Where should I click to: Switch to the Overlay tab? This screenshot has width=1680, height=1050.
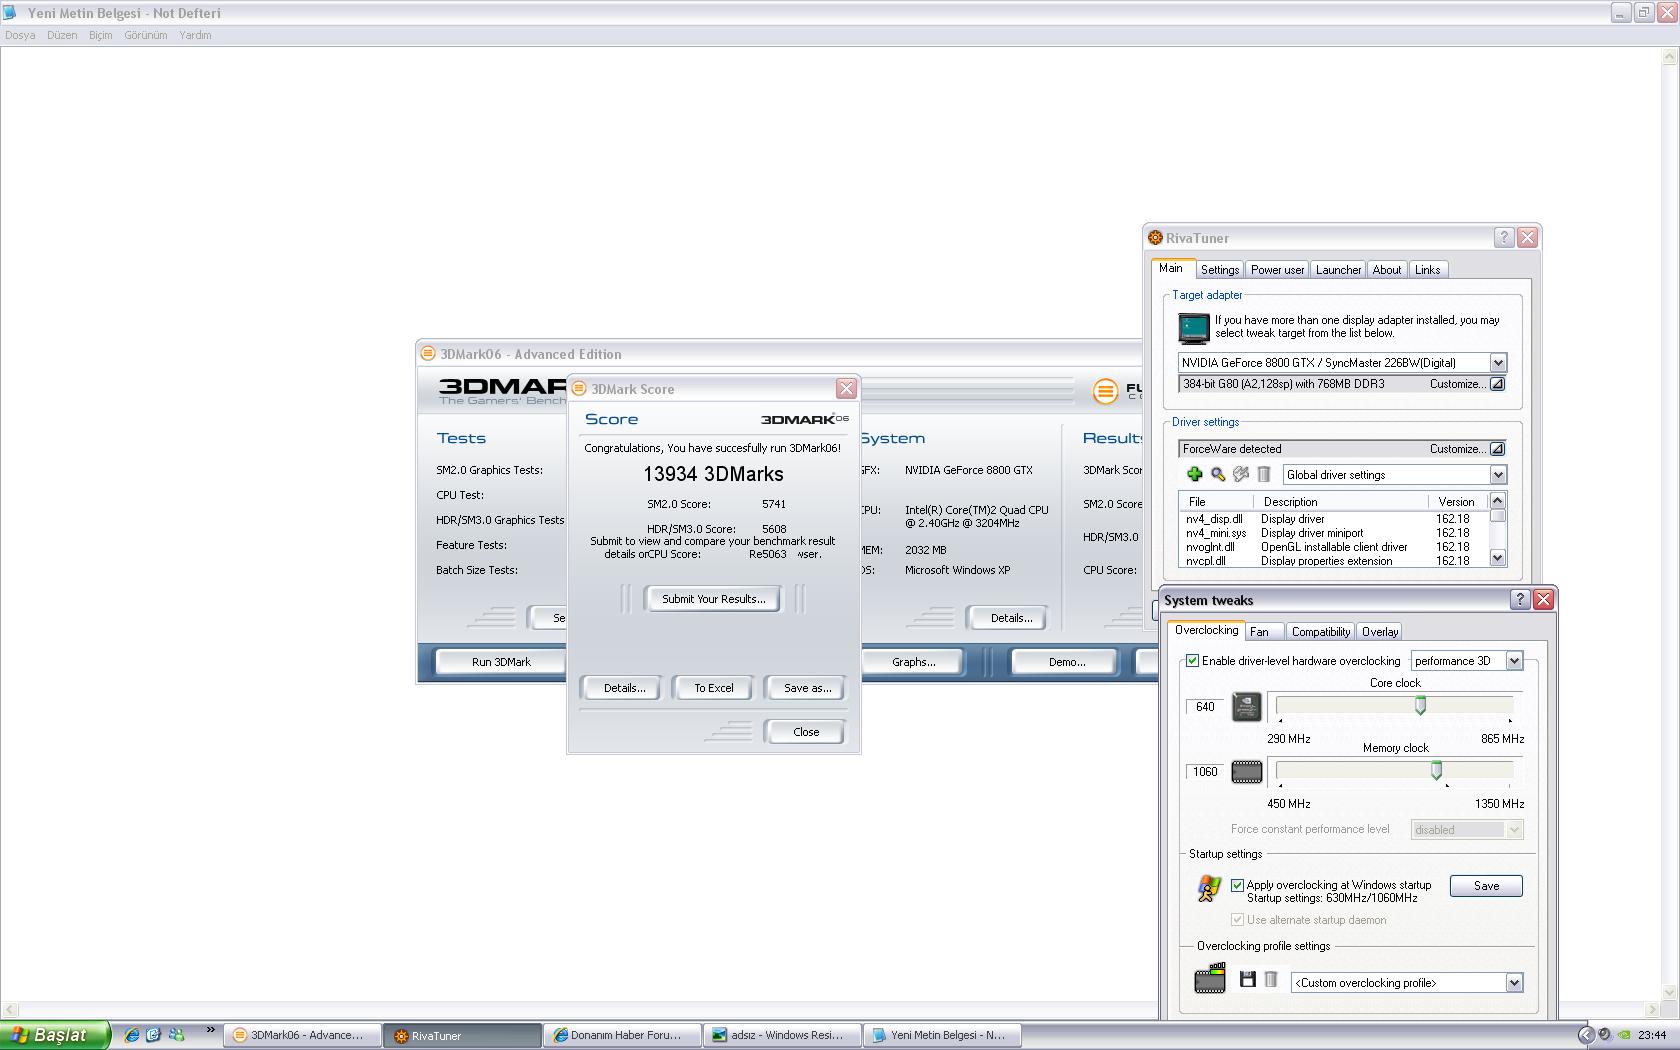[1380, 632]
